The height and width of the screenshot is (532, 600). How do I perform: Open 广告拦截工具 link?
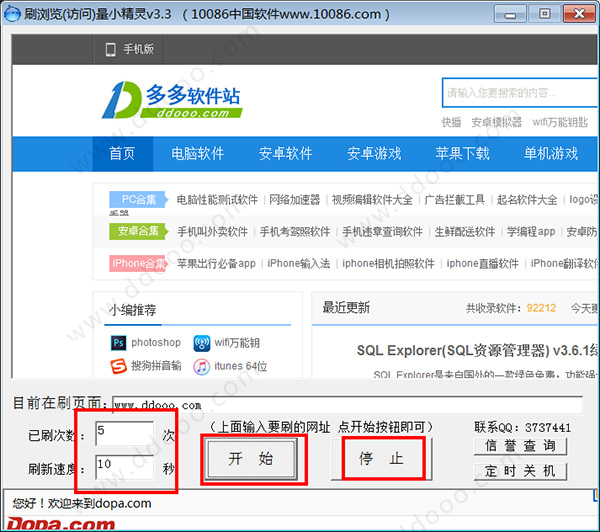454,200
